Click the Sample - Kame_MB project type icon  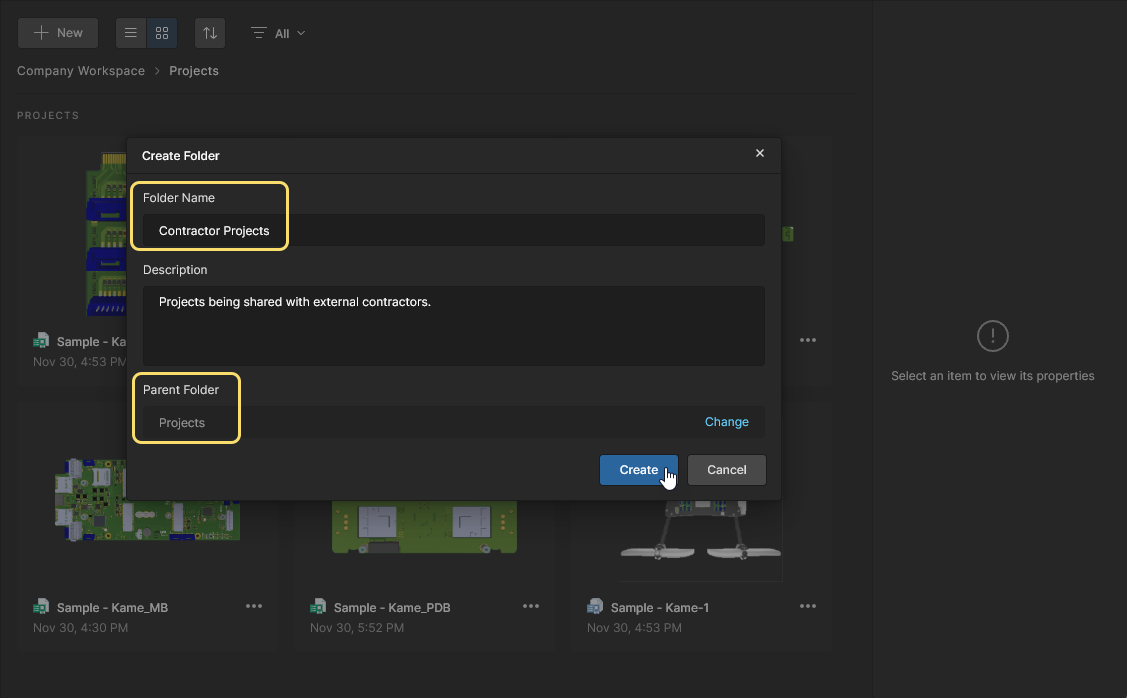[41, 607]
